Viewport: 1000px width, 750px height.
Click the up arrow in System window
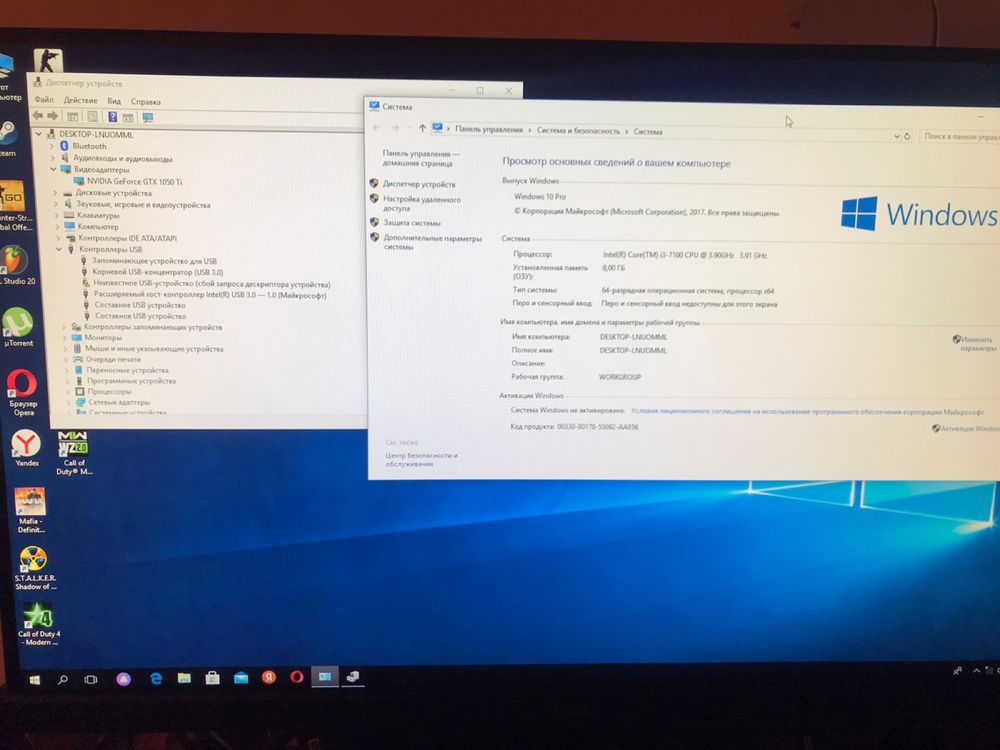[x=422, y=128]
